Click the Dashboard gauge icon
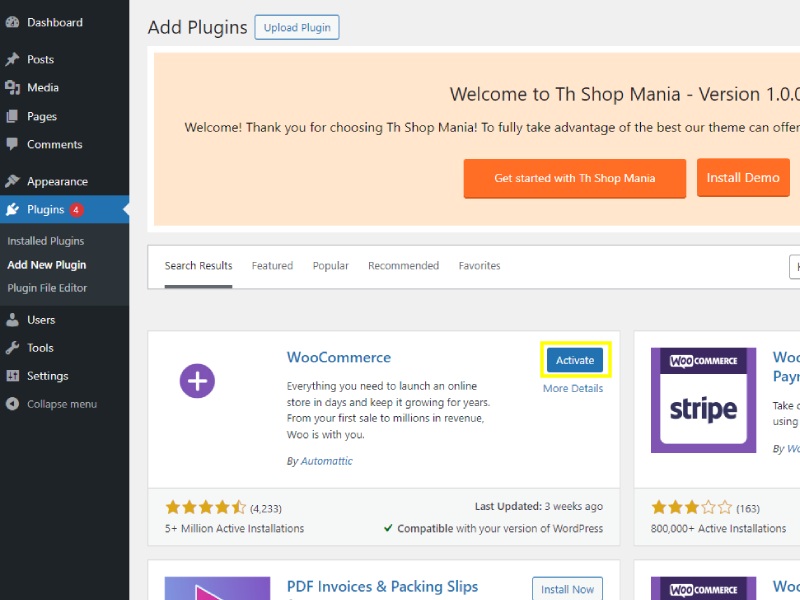The image size is (800, 600). (12, 22)
